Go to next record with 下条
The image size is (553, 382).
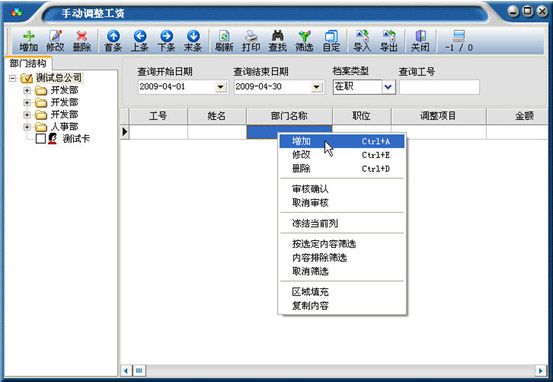pos(166,41)
